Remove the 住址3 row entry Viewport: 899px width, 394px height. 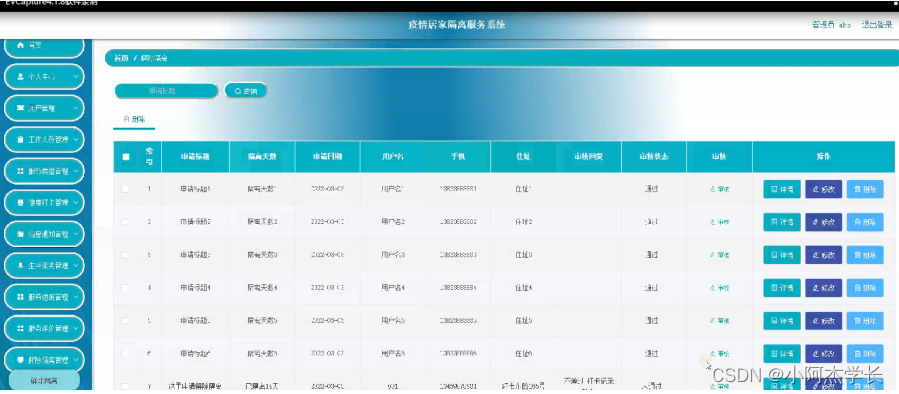[x=865, y=255]
